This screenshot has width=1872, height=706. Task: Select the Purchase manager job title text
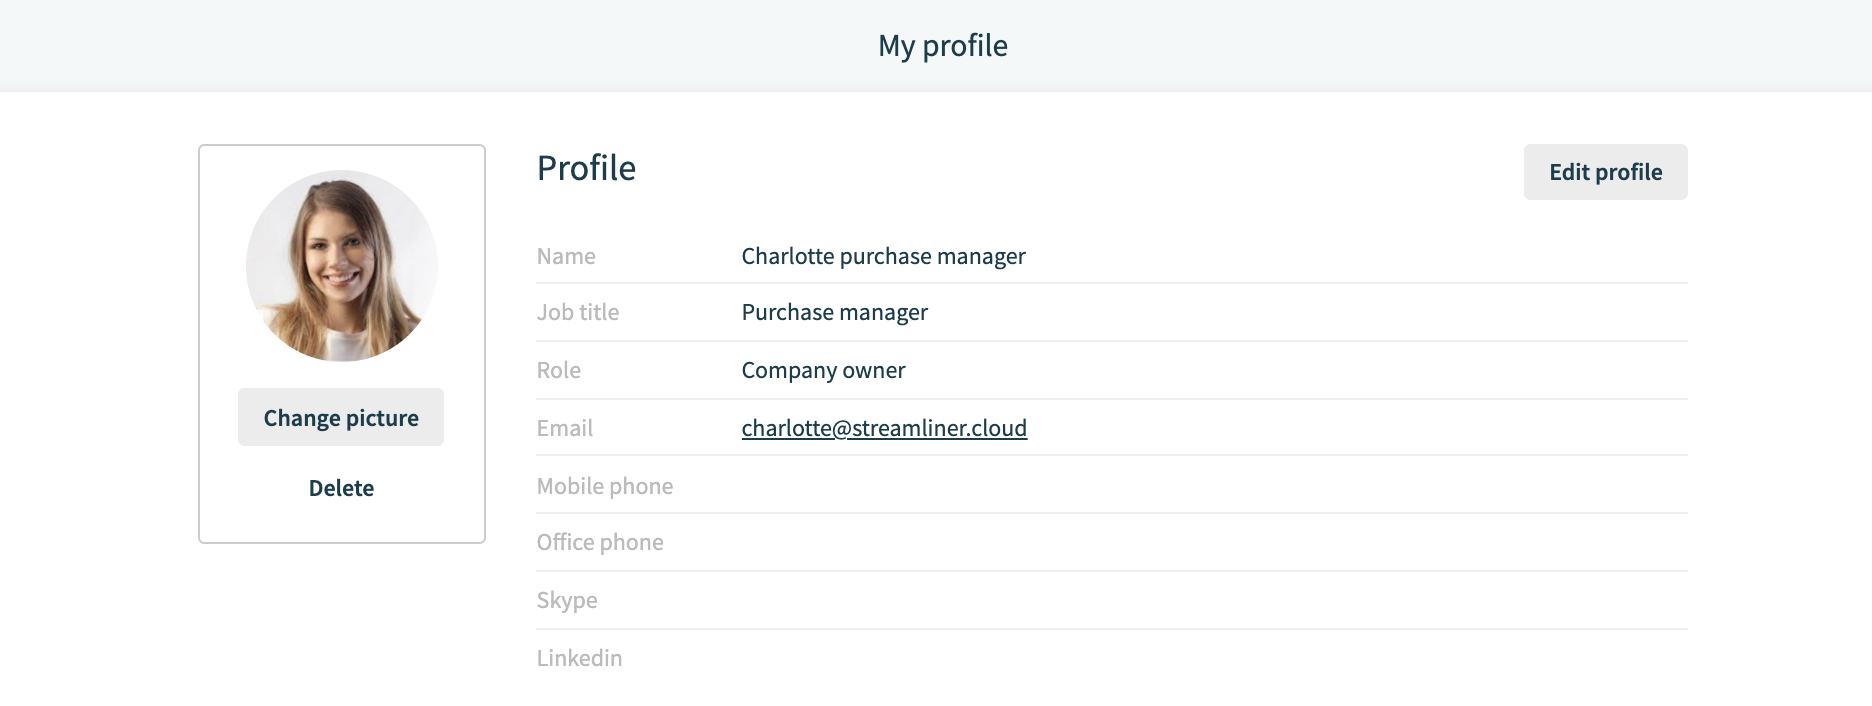pyautogui.click(x=834, y=312)
